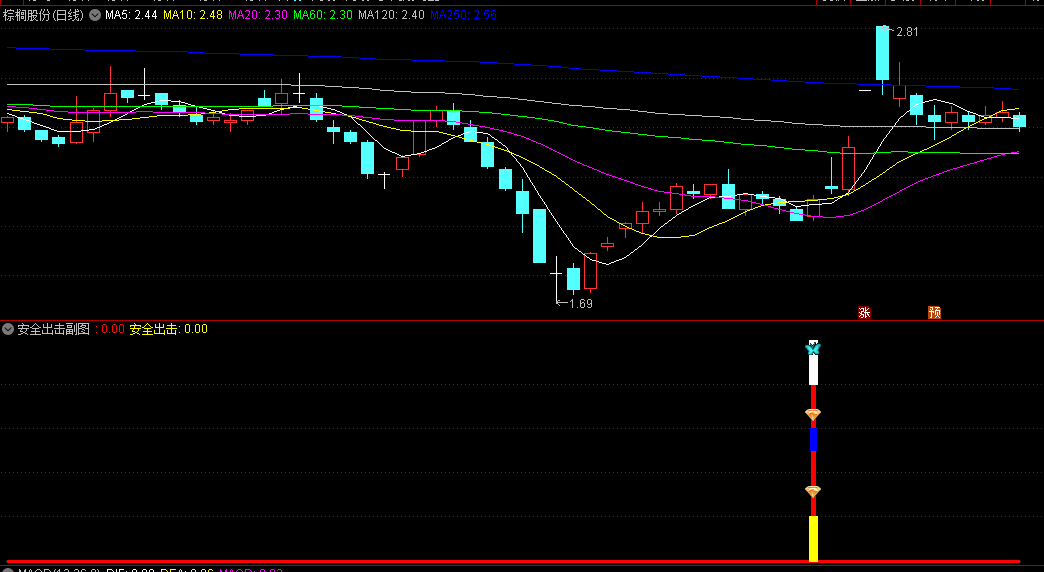The image size is (1044, 572).
Task: Click the 安全出击副图 indicator title
Action: click(x=53, y=329)
